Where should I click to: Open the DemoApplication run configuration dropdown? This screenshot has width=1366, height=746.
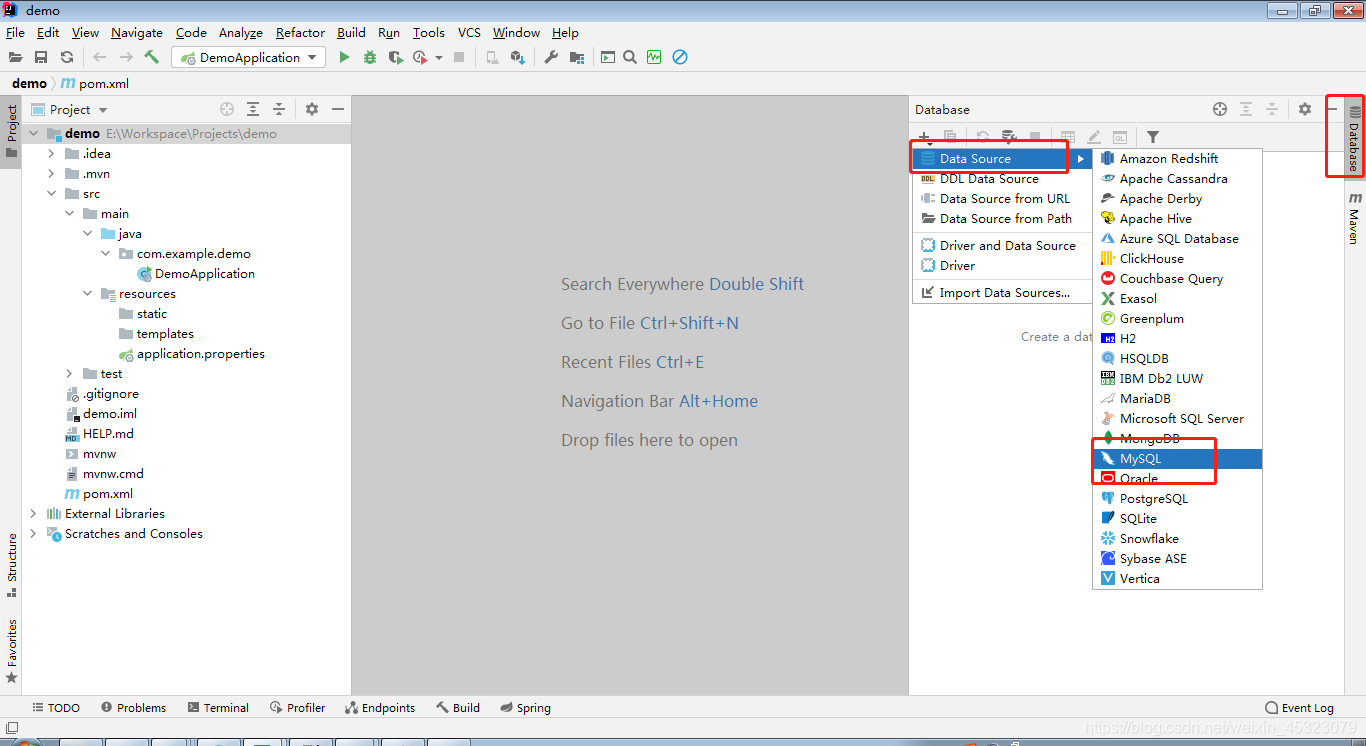tap(249, 57)
